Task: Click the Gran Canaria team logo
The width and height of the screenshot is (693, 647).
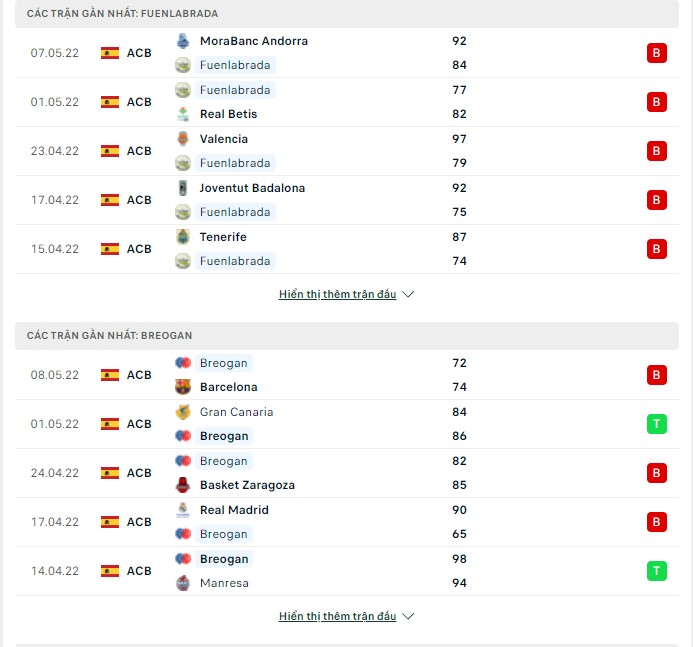Action: 183,412
